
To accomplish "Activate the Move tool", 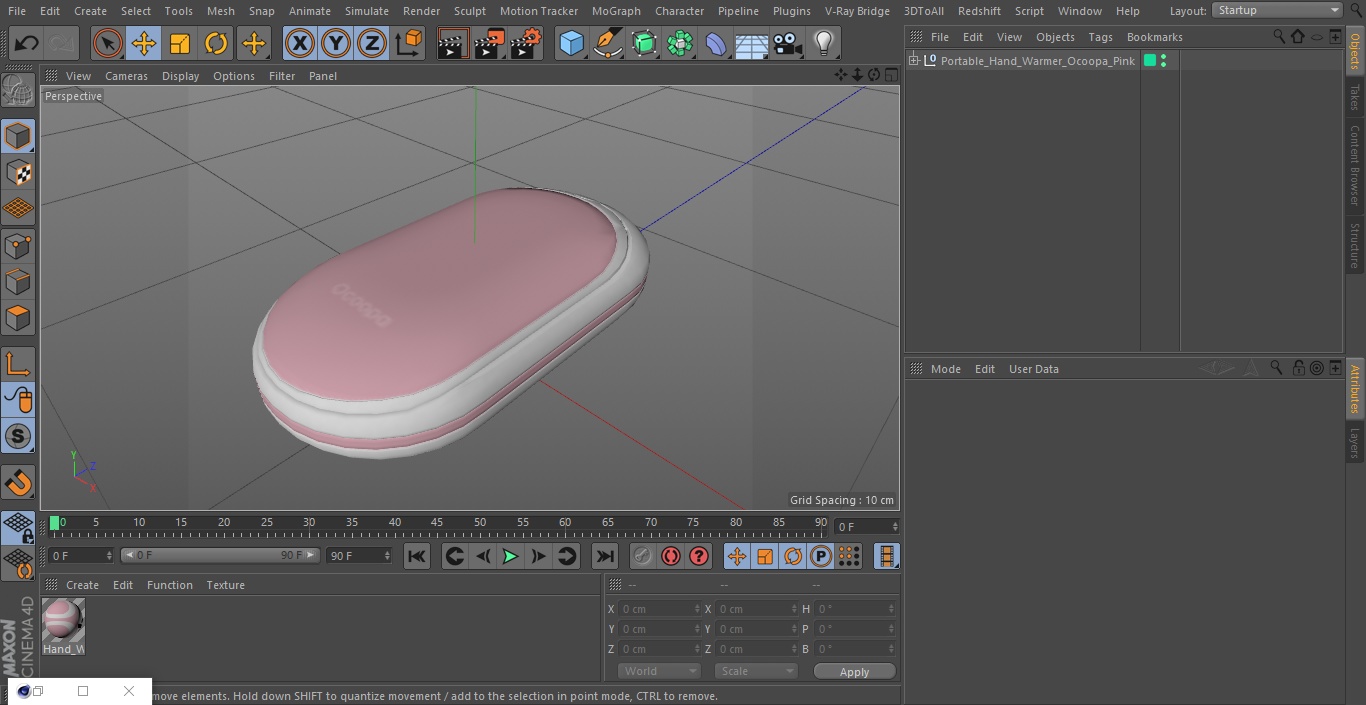I will coord(144,43).
